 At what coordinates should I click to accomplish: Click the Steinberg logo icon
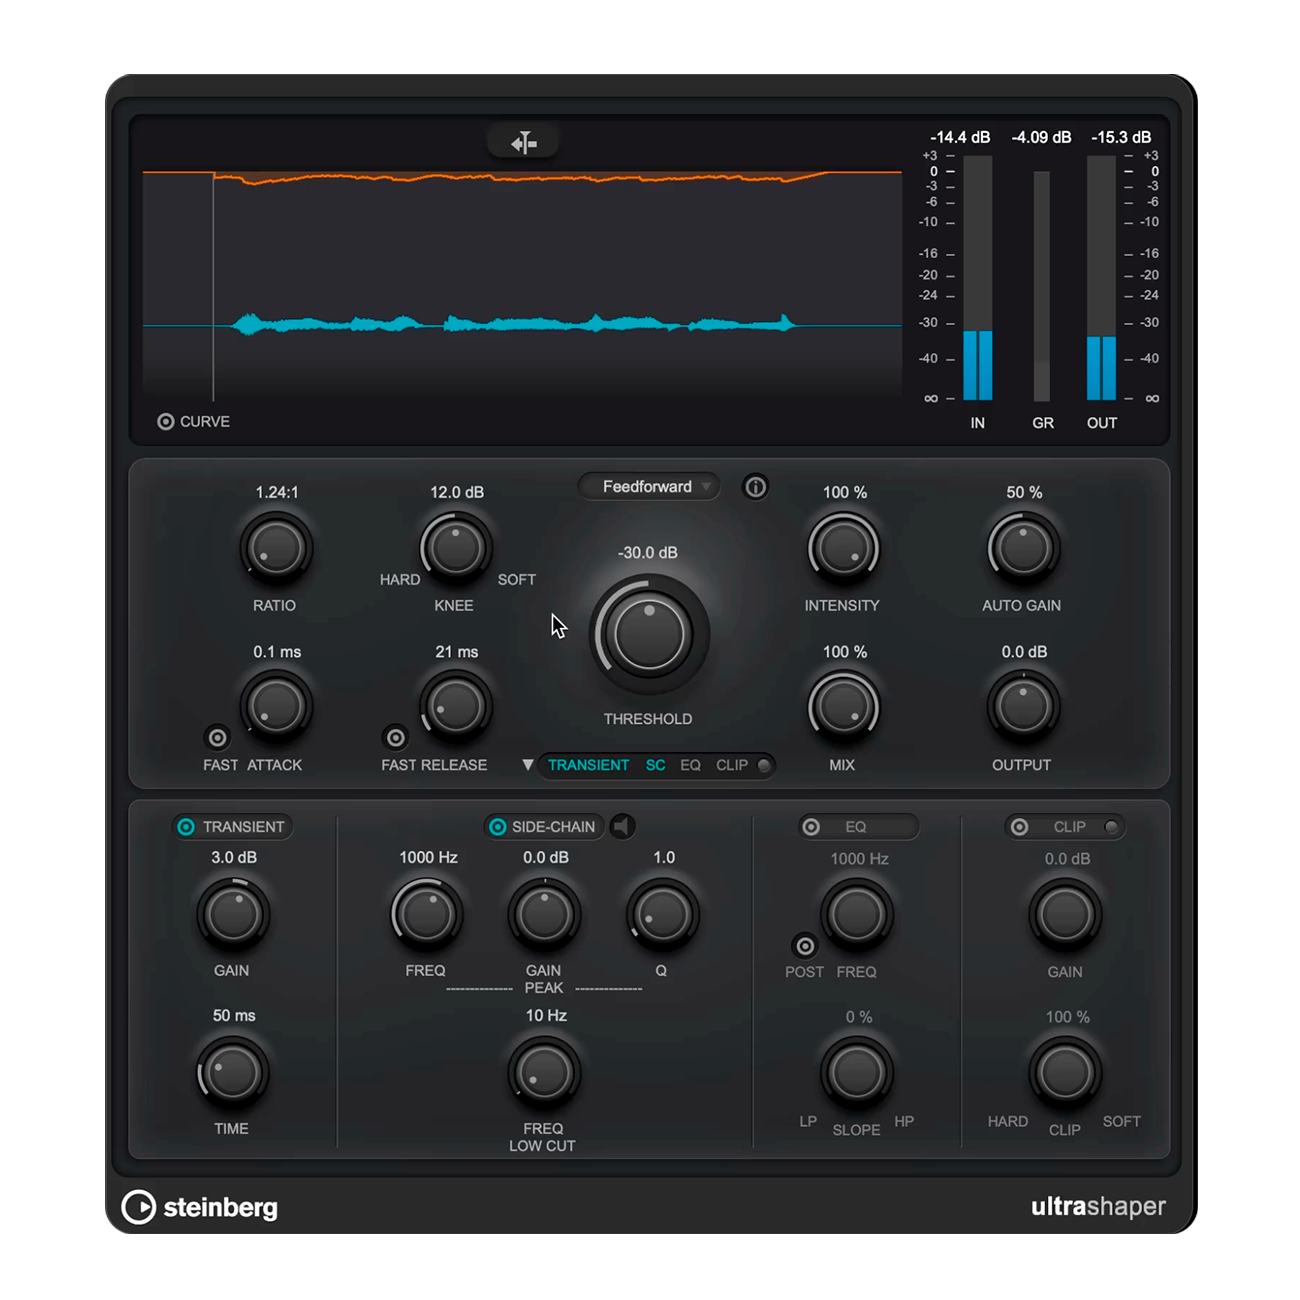[139, 1207]
